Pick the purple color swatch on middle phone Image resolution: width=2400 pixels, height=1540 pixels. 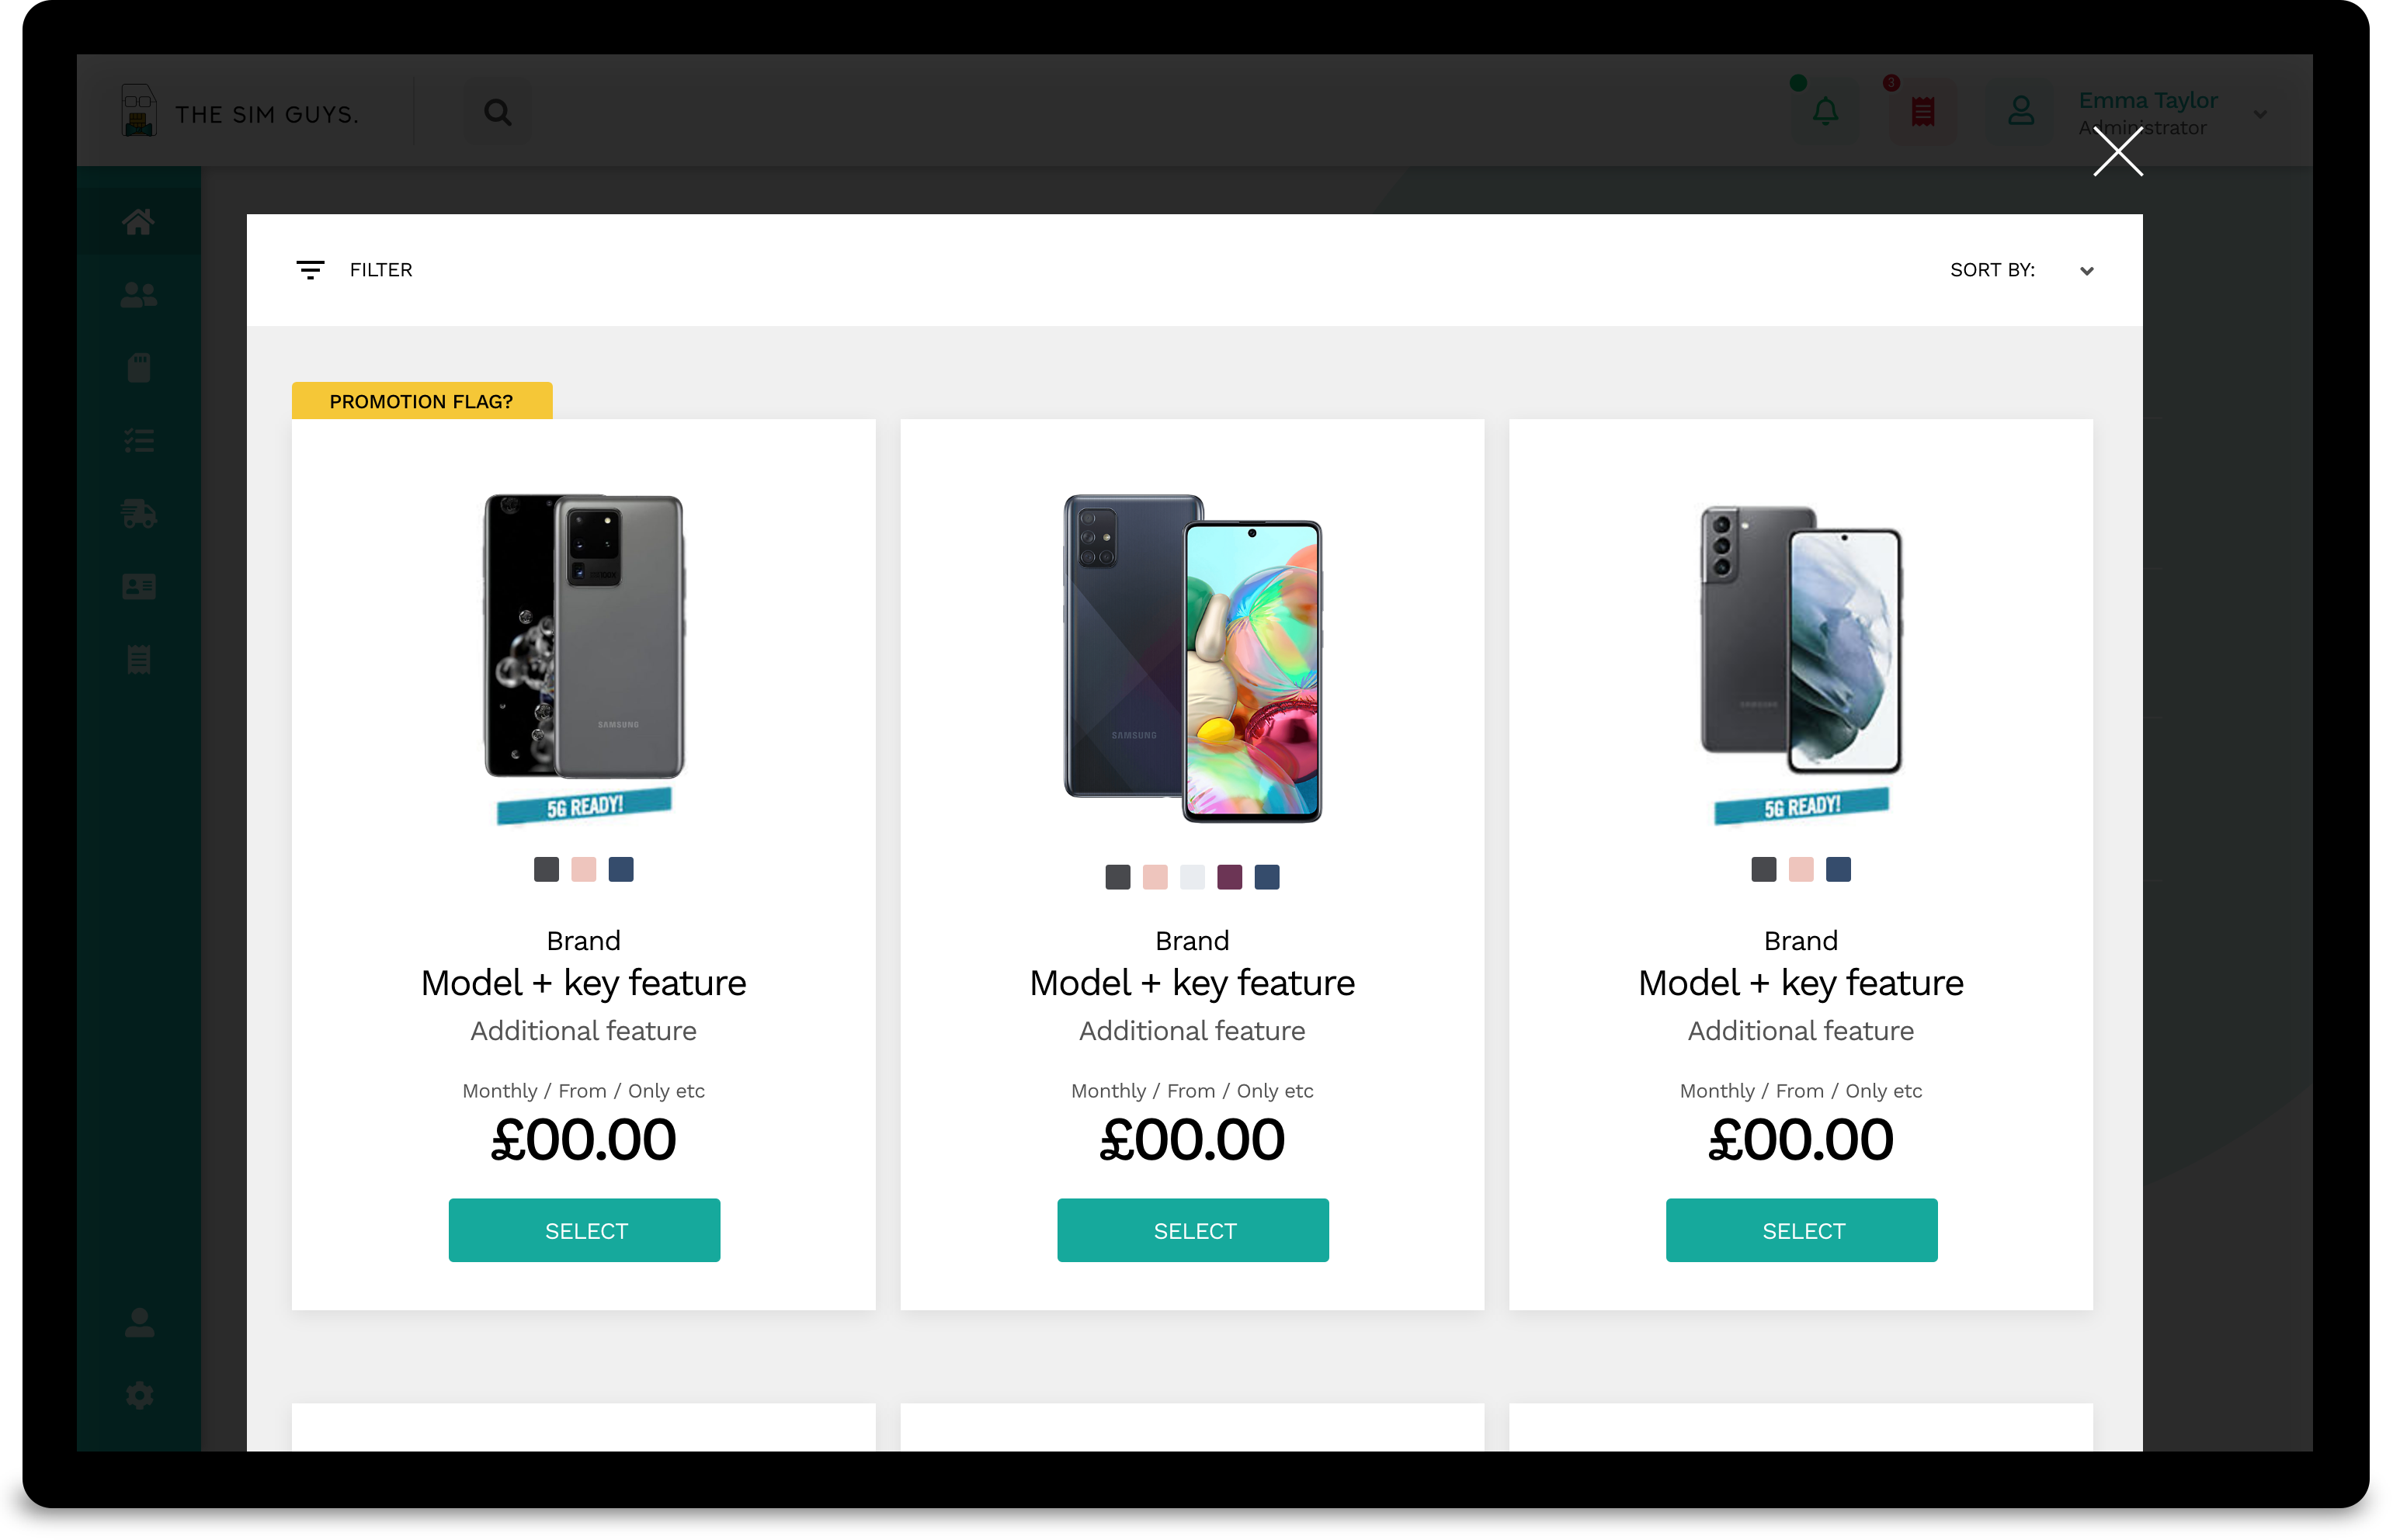click(1229, 877)
